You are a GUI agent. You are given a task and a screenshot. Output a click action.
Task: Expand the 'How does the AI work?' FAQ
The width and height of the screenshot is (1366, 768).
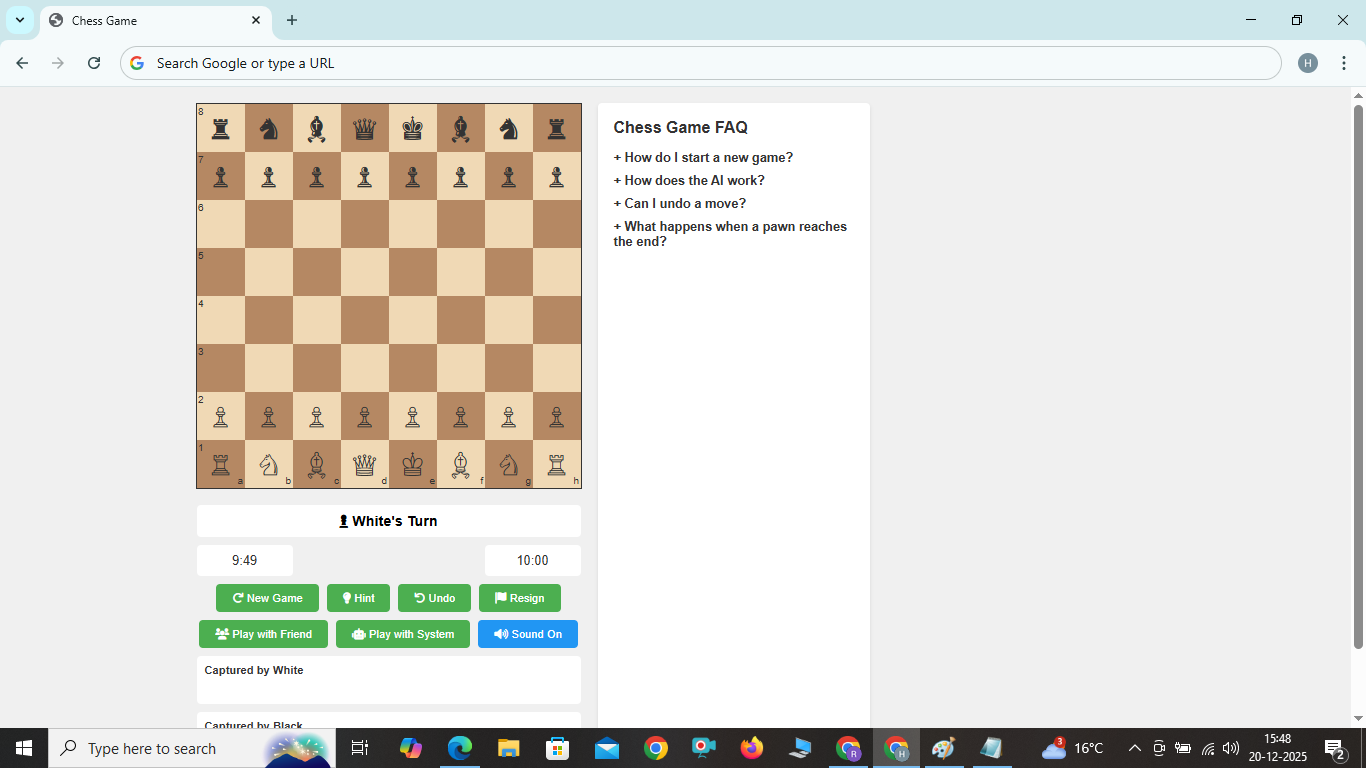point(691,180)
